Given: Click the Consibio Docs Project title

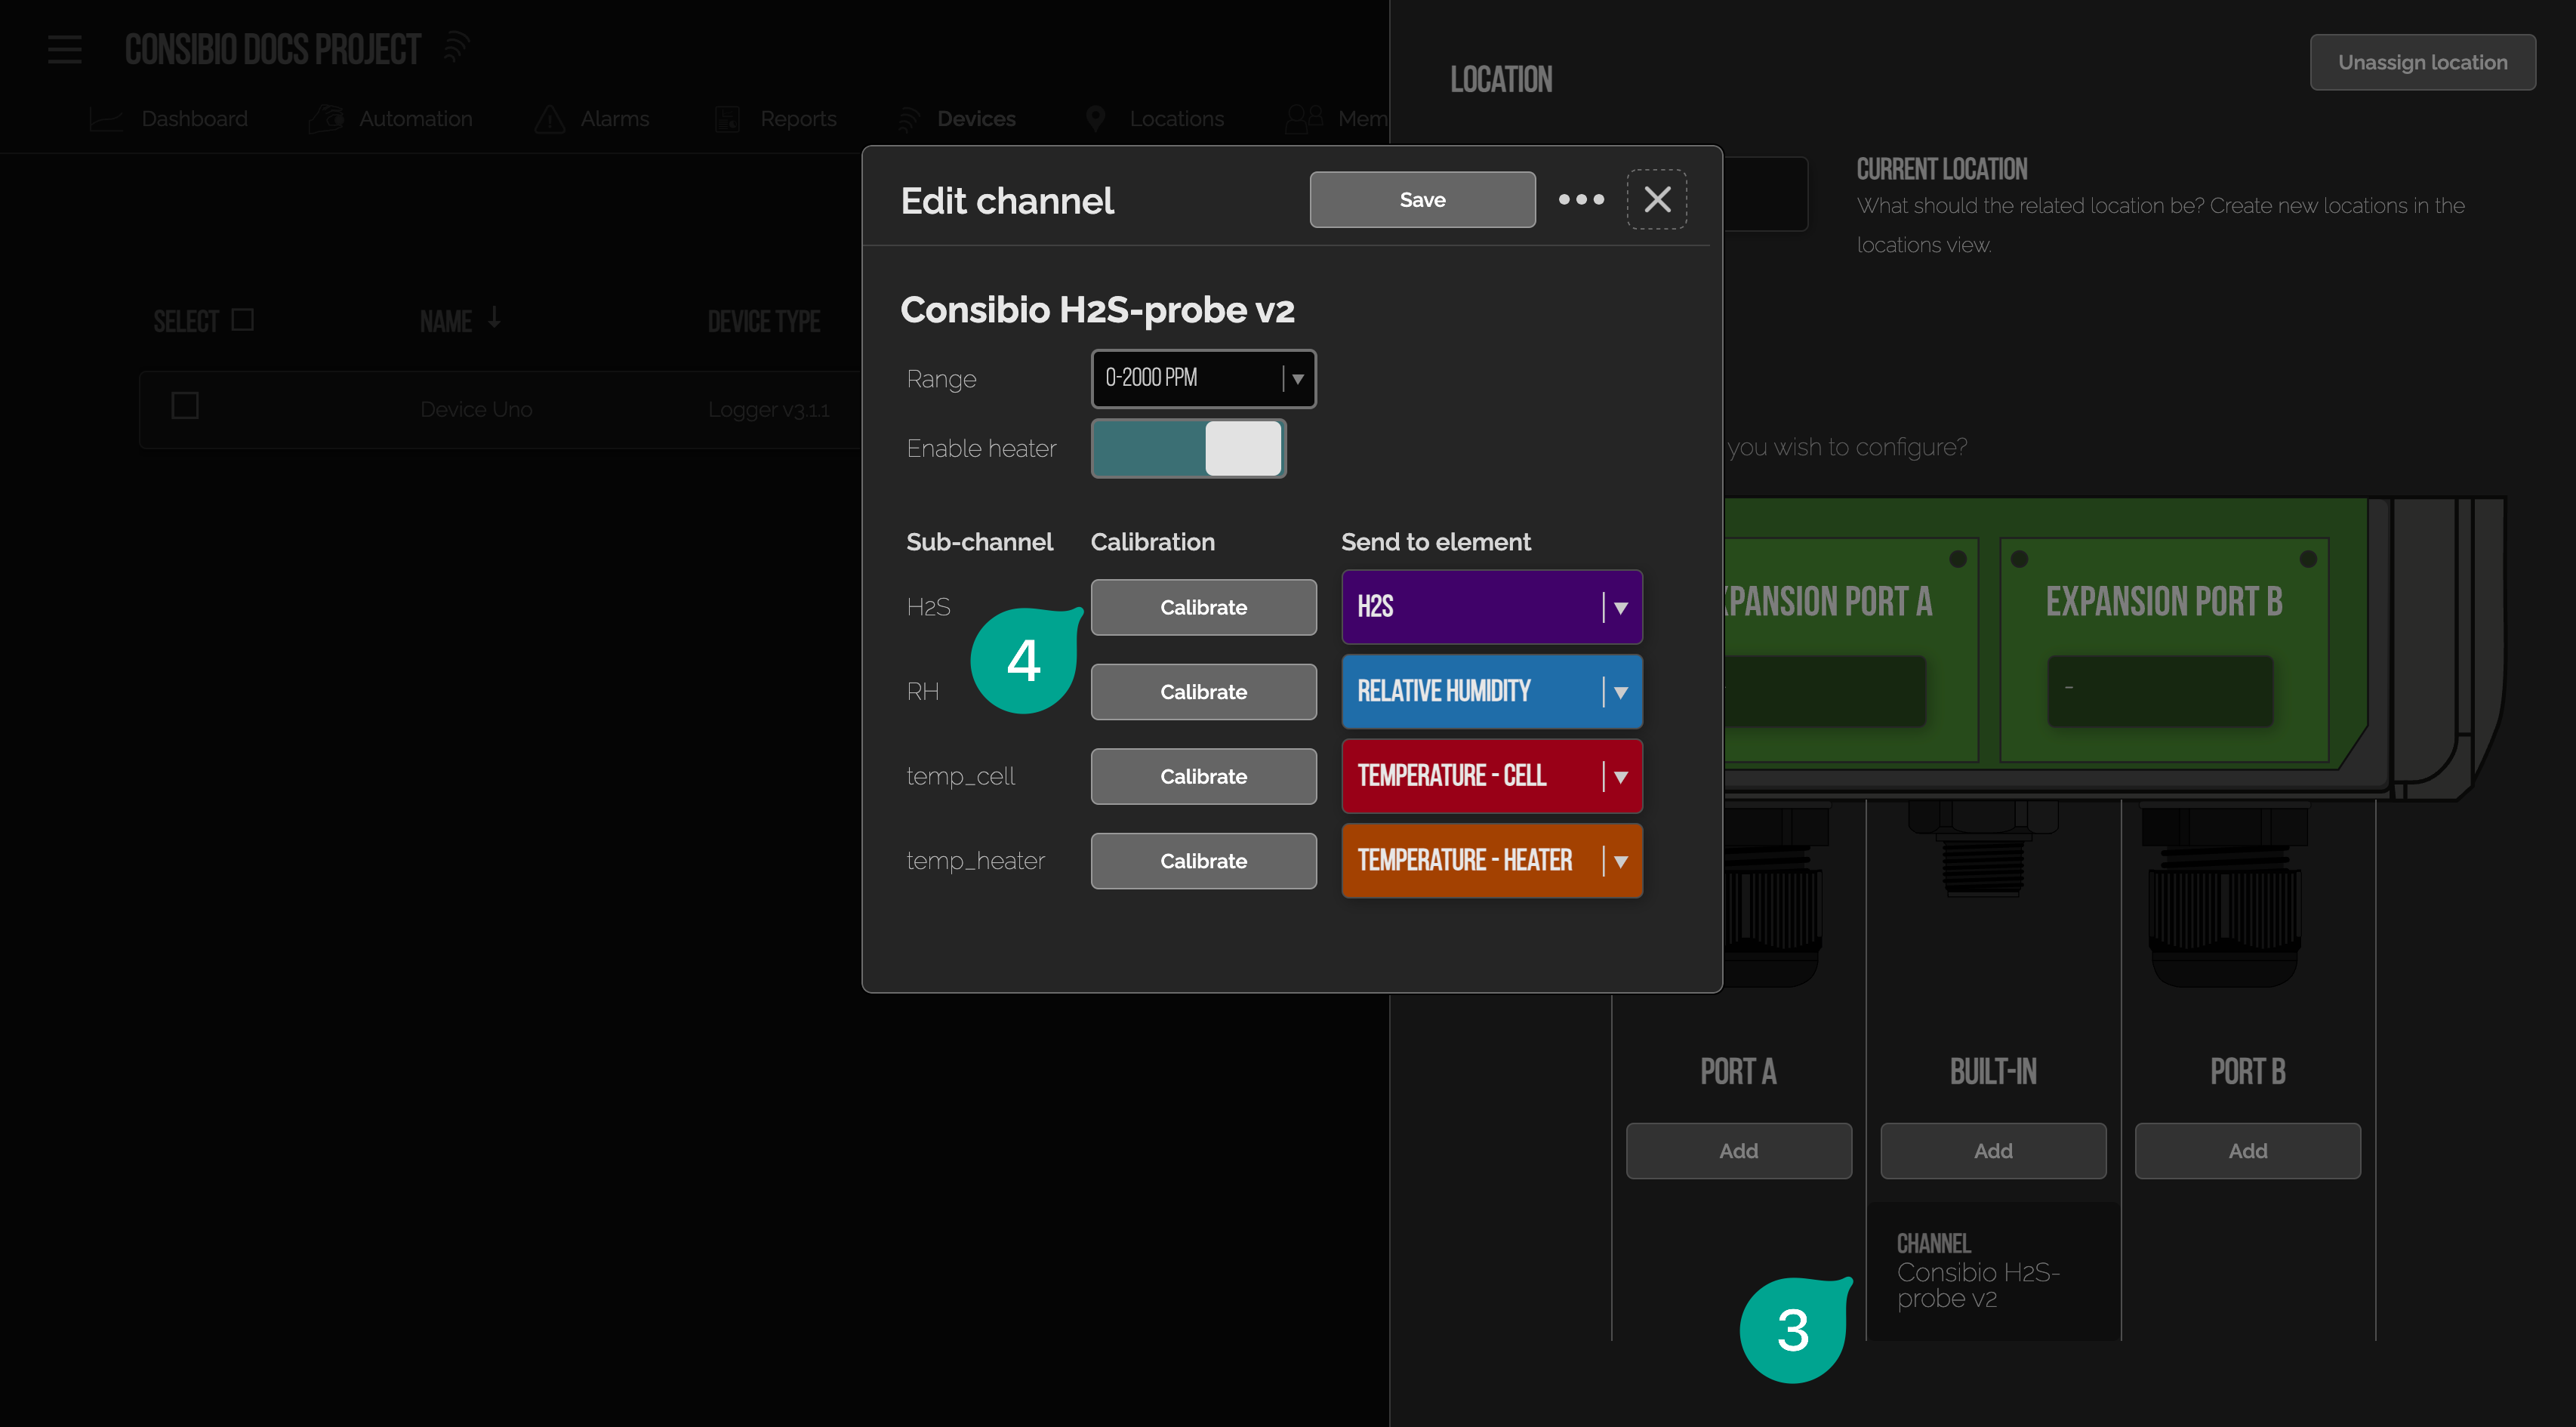Looking at the screenshot, I should click(272, 49).
